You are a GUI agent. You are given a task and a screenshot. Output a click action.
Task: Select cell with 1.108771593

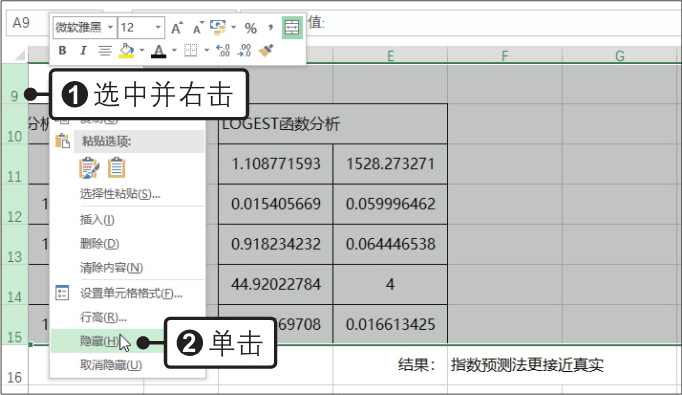coord(276,164)
